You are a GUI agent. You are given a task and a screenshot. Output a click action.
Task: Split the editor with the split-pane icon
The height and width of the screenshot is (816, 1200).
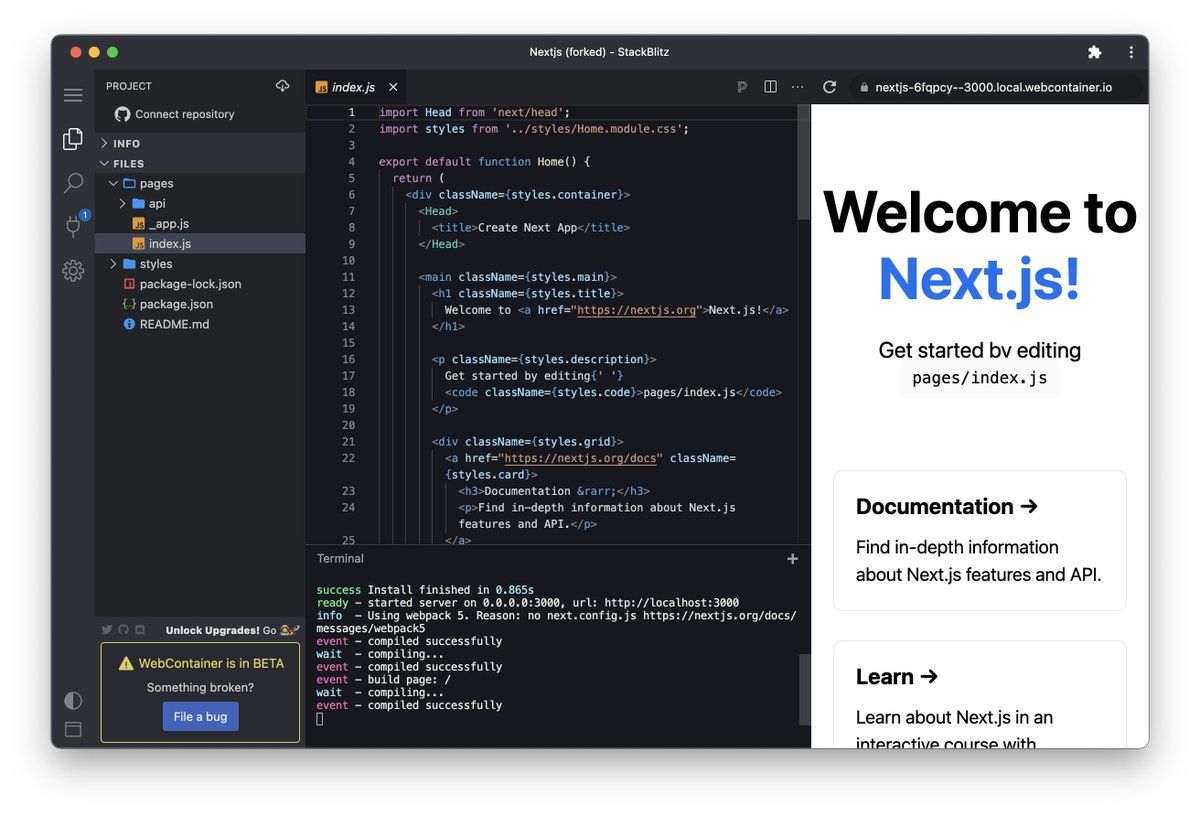pyautogui.click(x=770, y=87)
